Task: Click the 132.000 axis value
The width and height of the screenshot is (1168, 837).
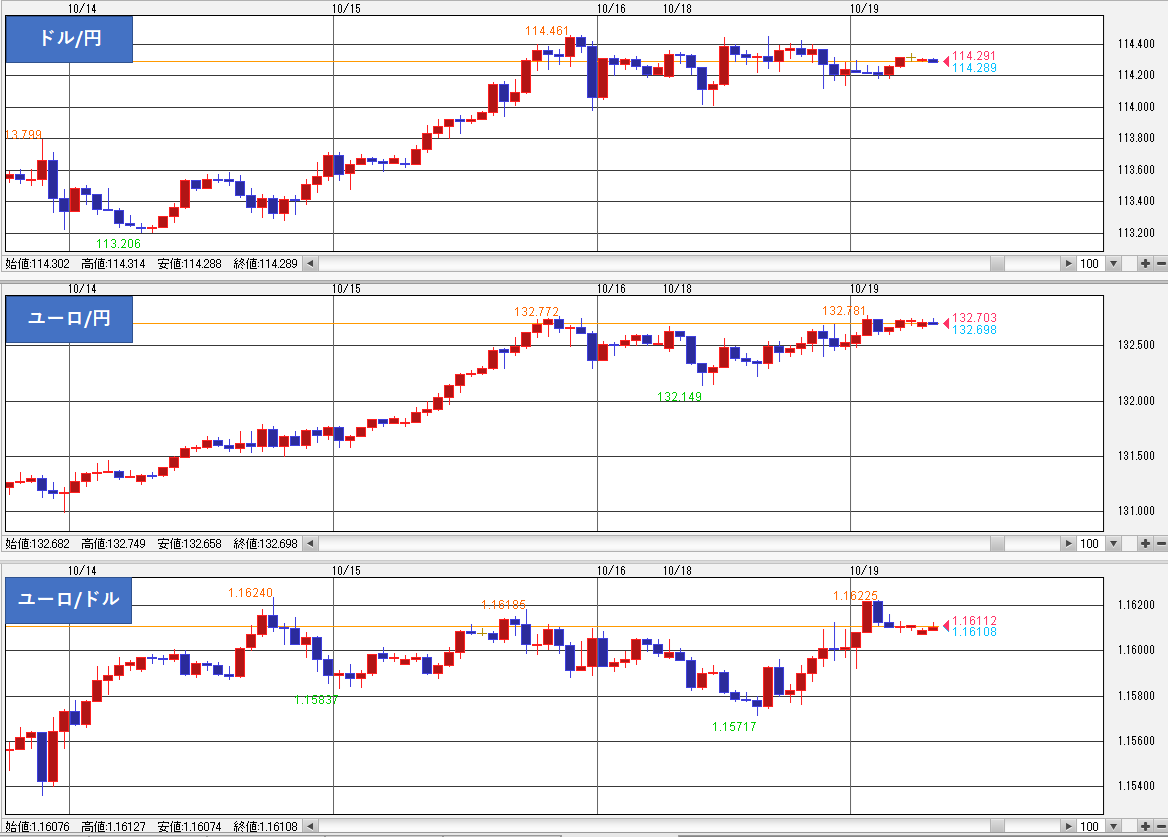Action: pos(1136,401)
